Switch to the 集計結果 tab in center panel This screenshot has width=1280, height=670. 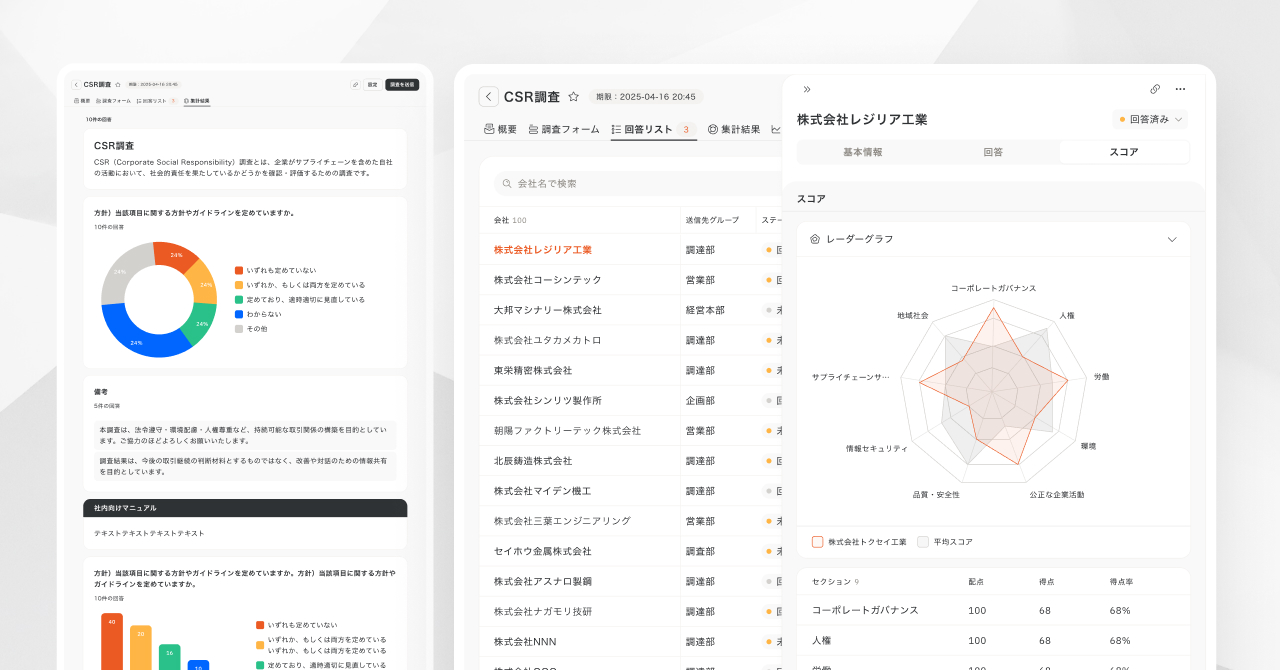click(x=734, y=129)
